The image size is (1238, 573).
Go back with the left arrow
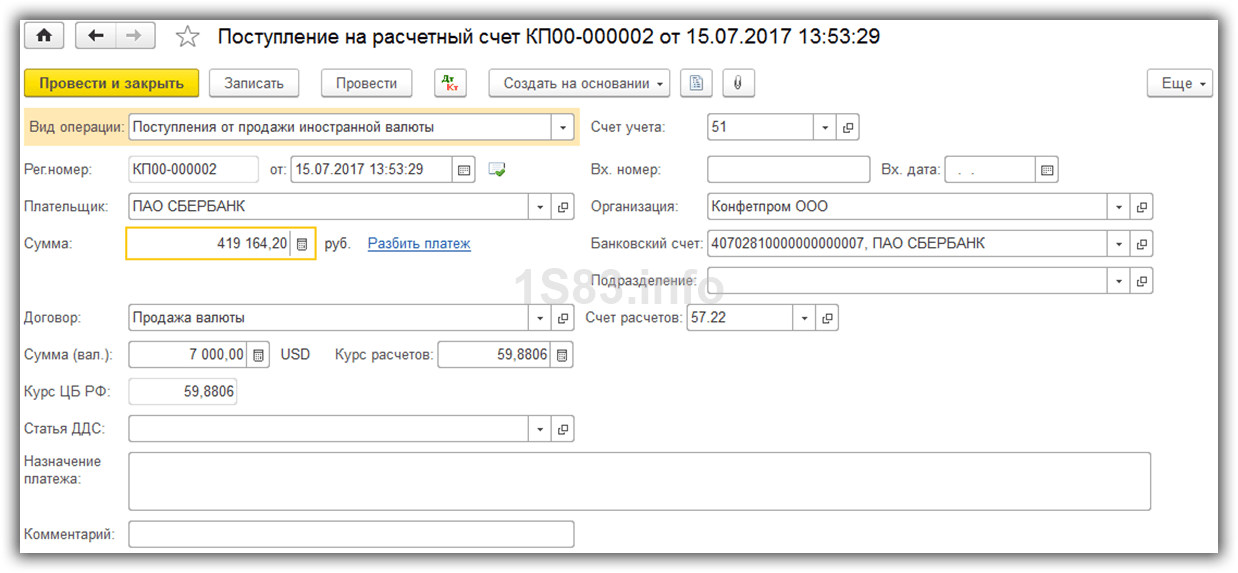coord(96,36)
